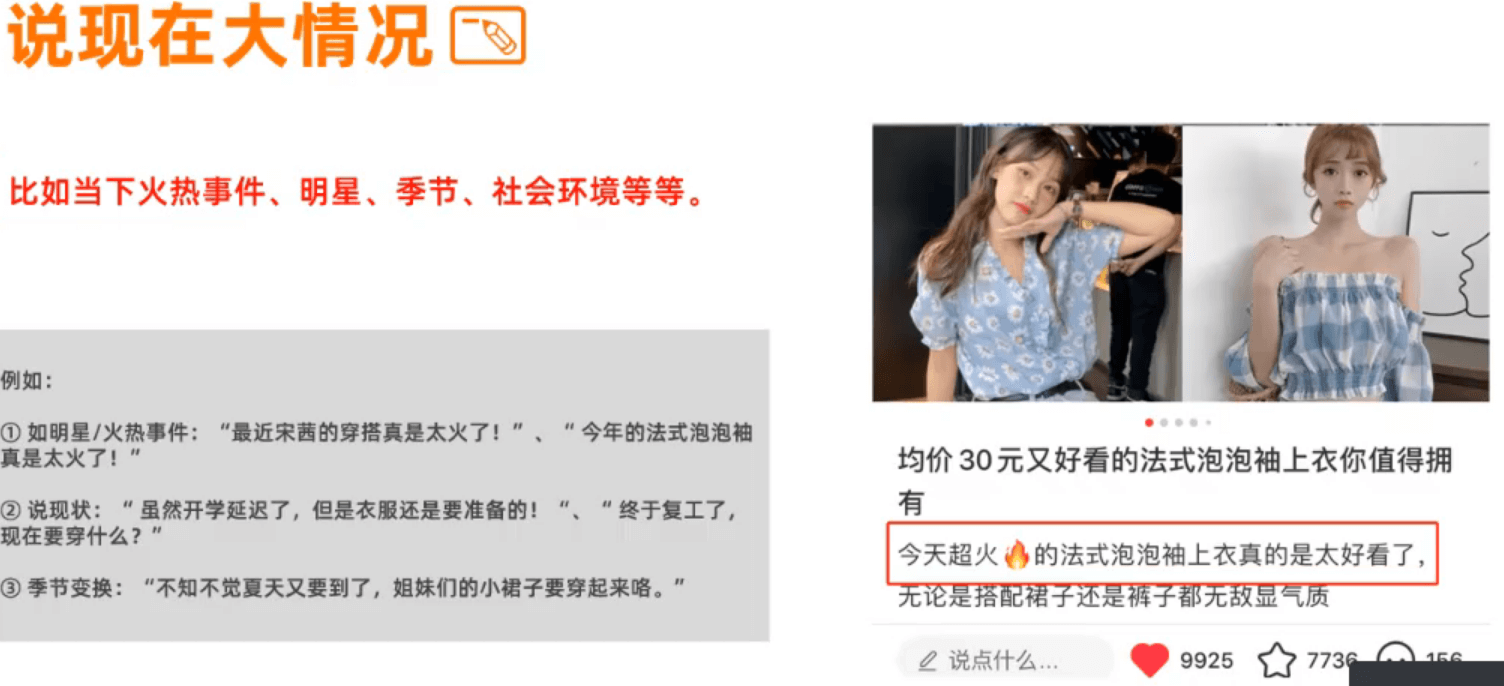Select the first red carousel dot
This screenshot has height=686, width=1504.
tap(1149, 423)
